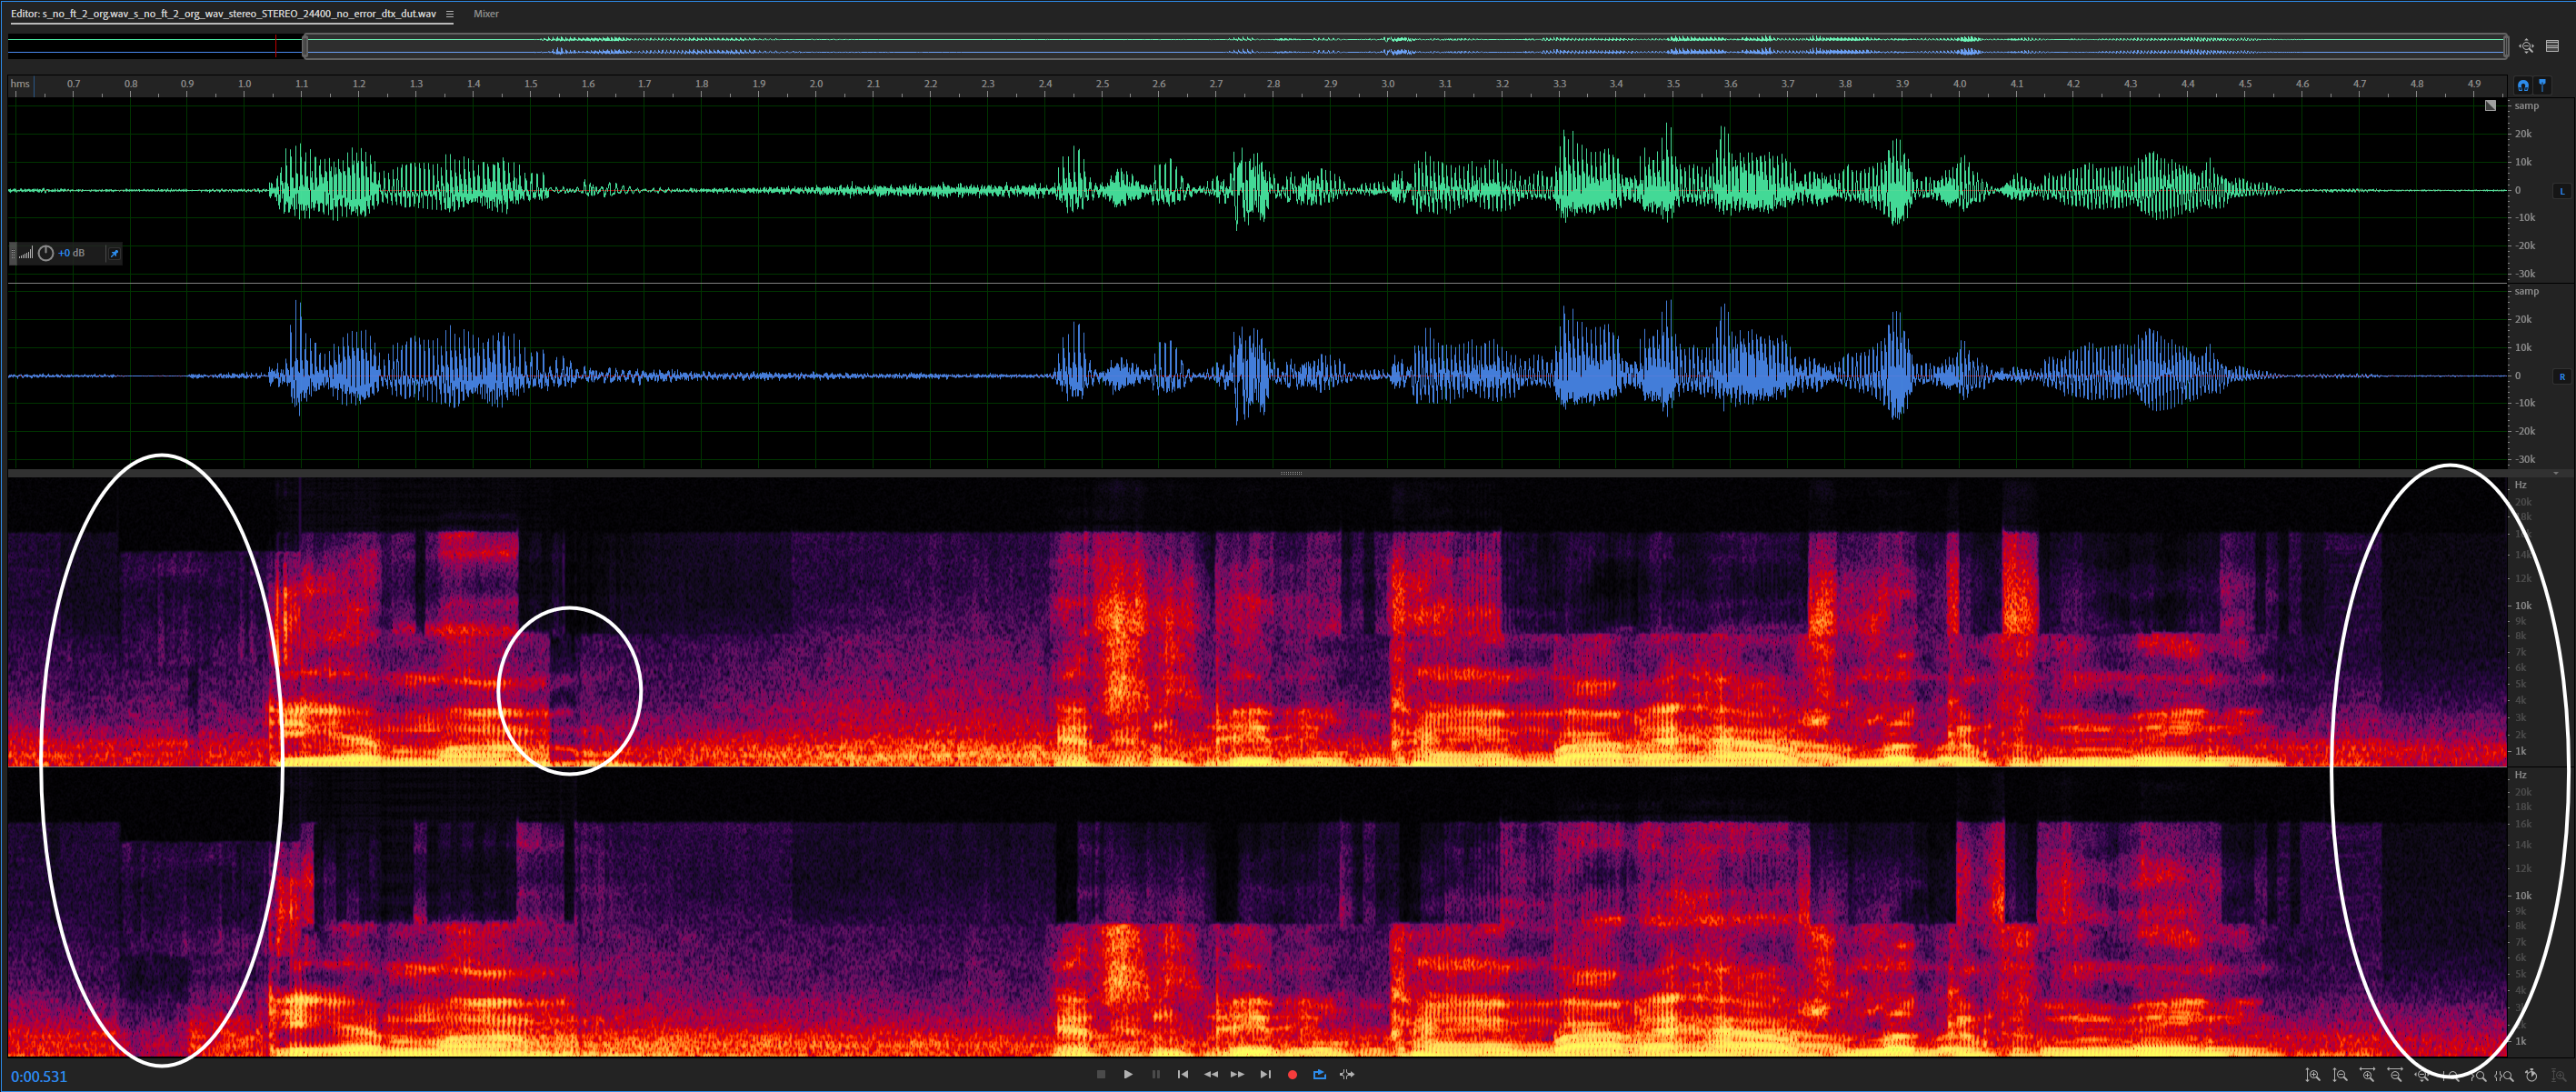Click Zoom In Time icon

click(2368, 1076)
